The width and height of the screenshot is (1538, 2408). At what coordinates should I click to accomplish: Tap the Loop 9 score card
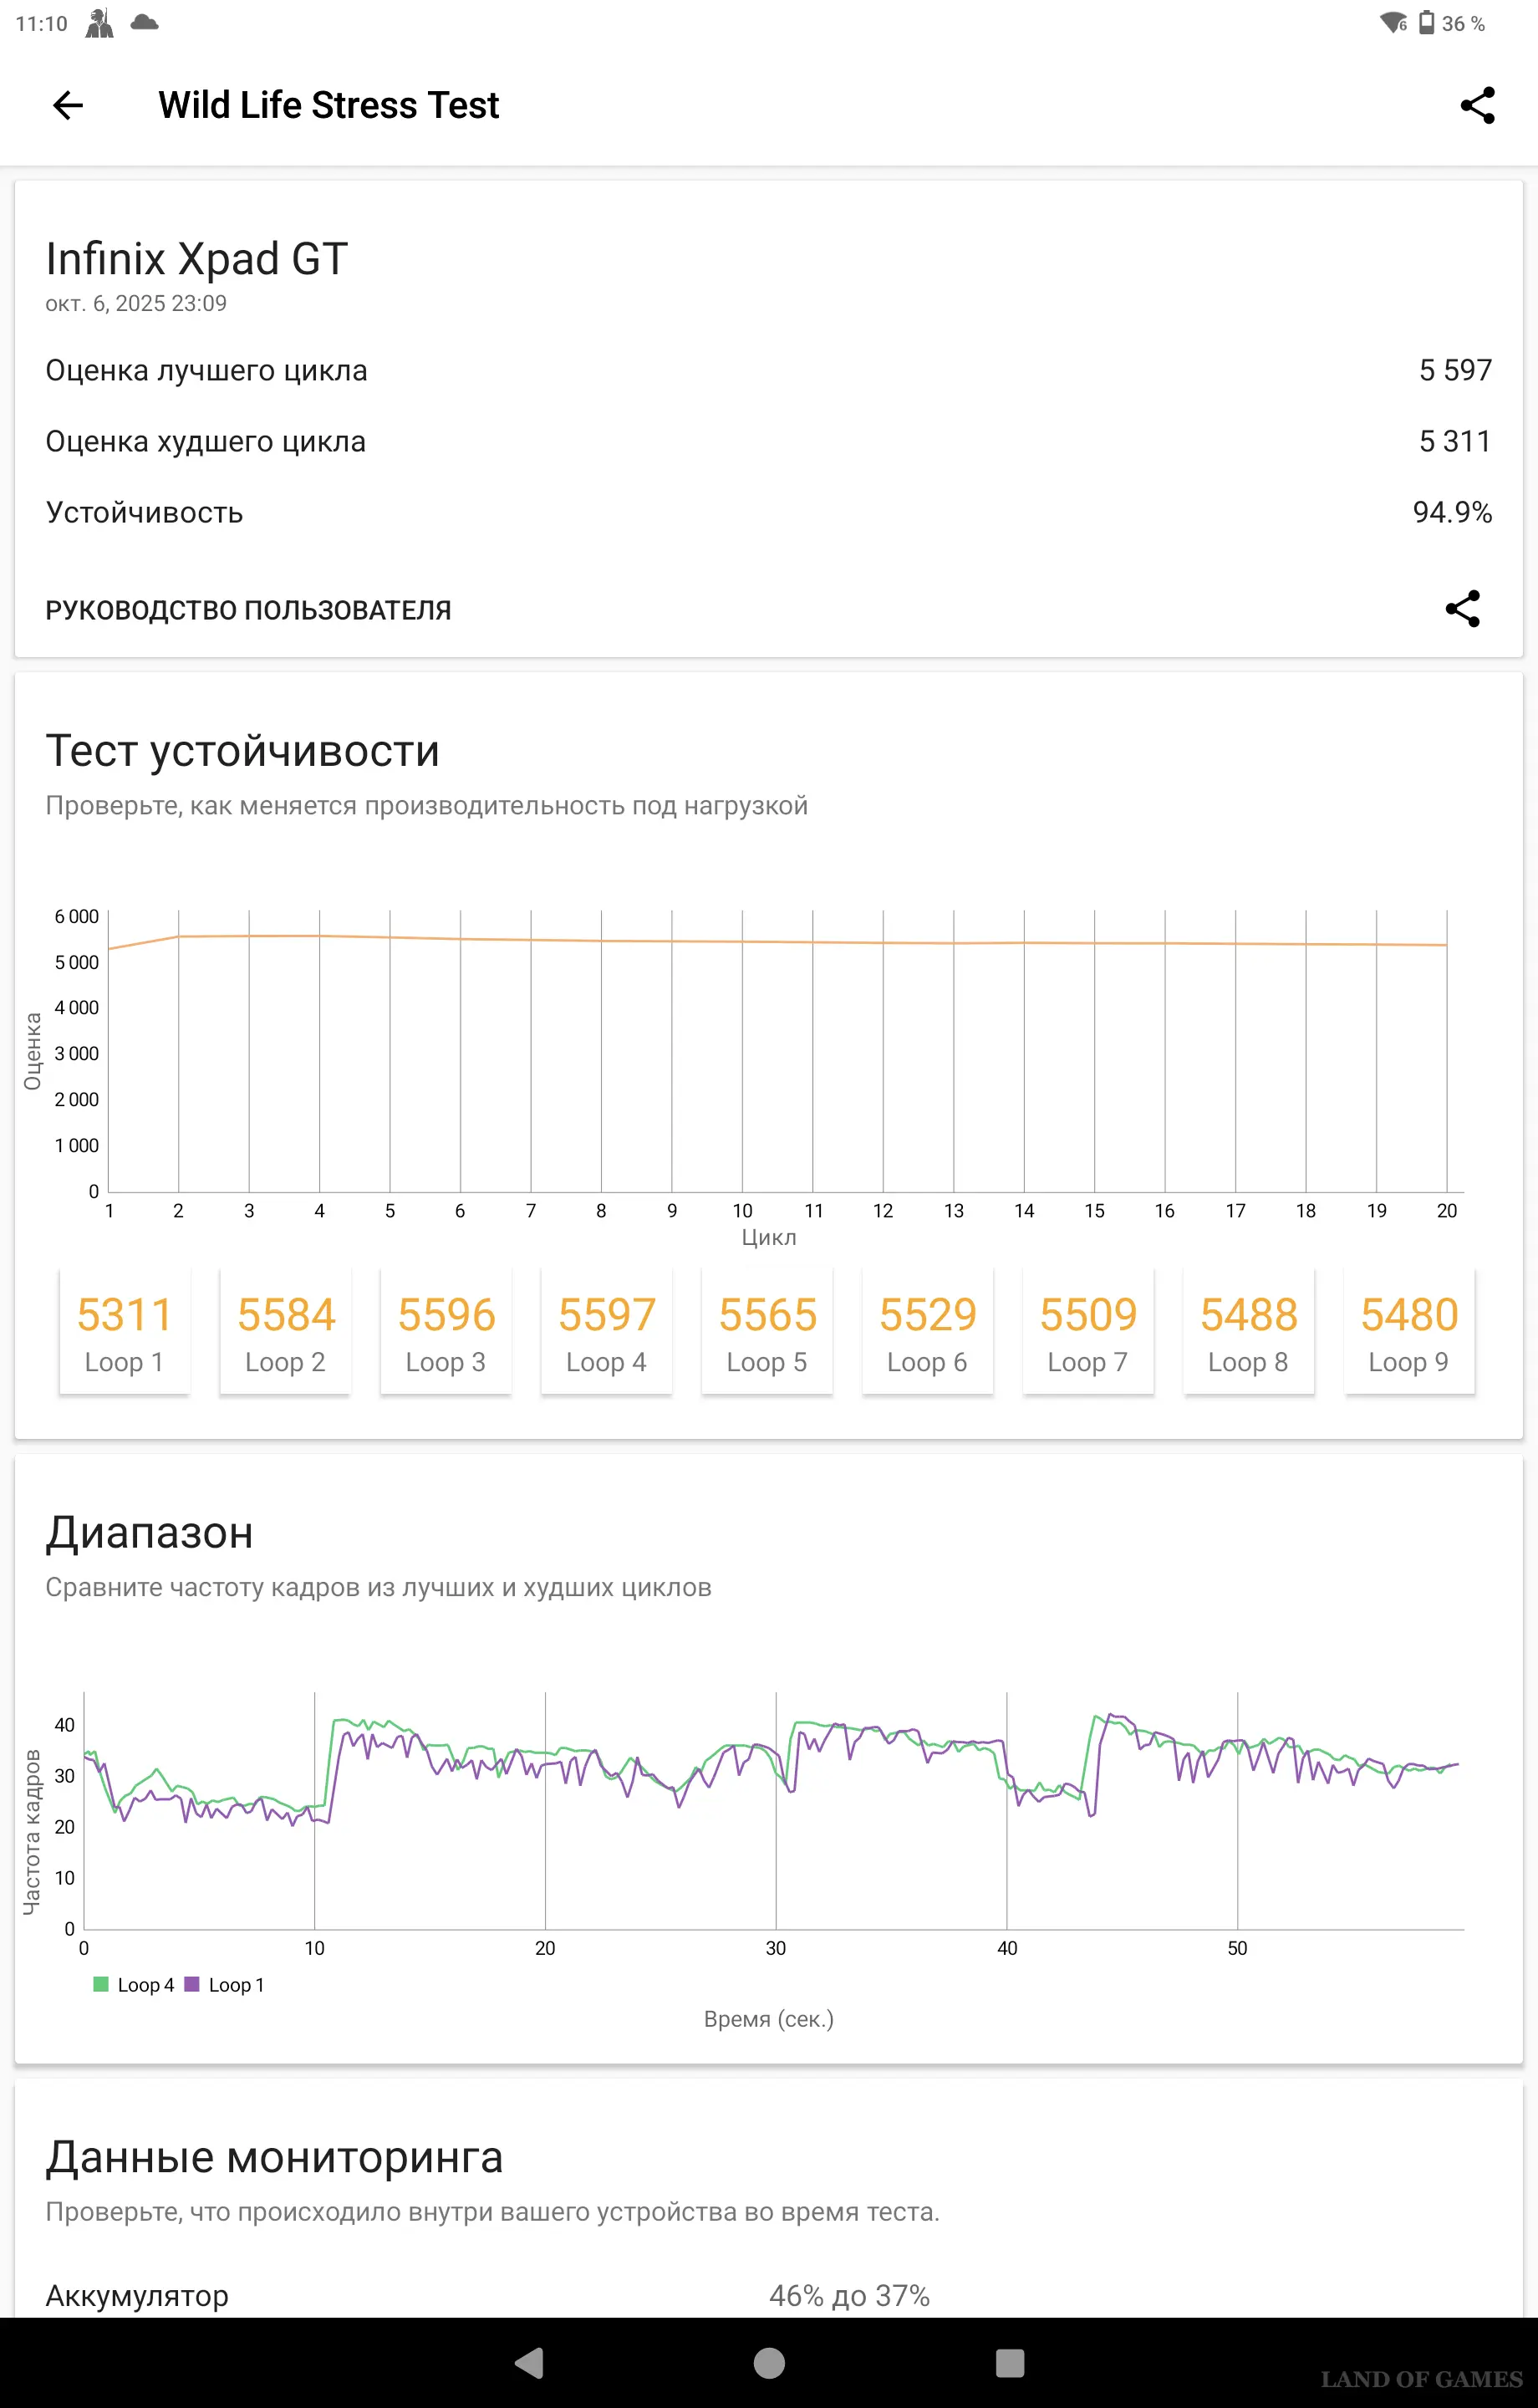1409,1331
